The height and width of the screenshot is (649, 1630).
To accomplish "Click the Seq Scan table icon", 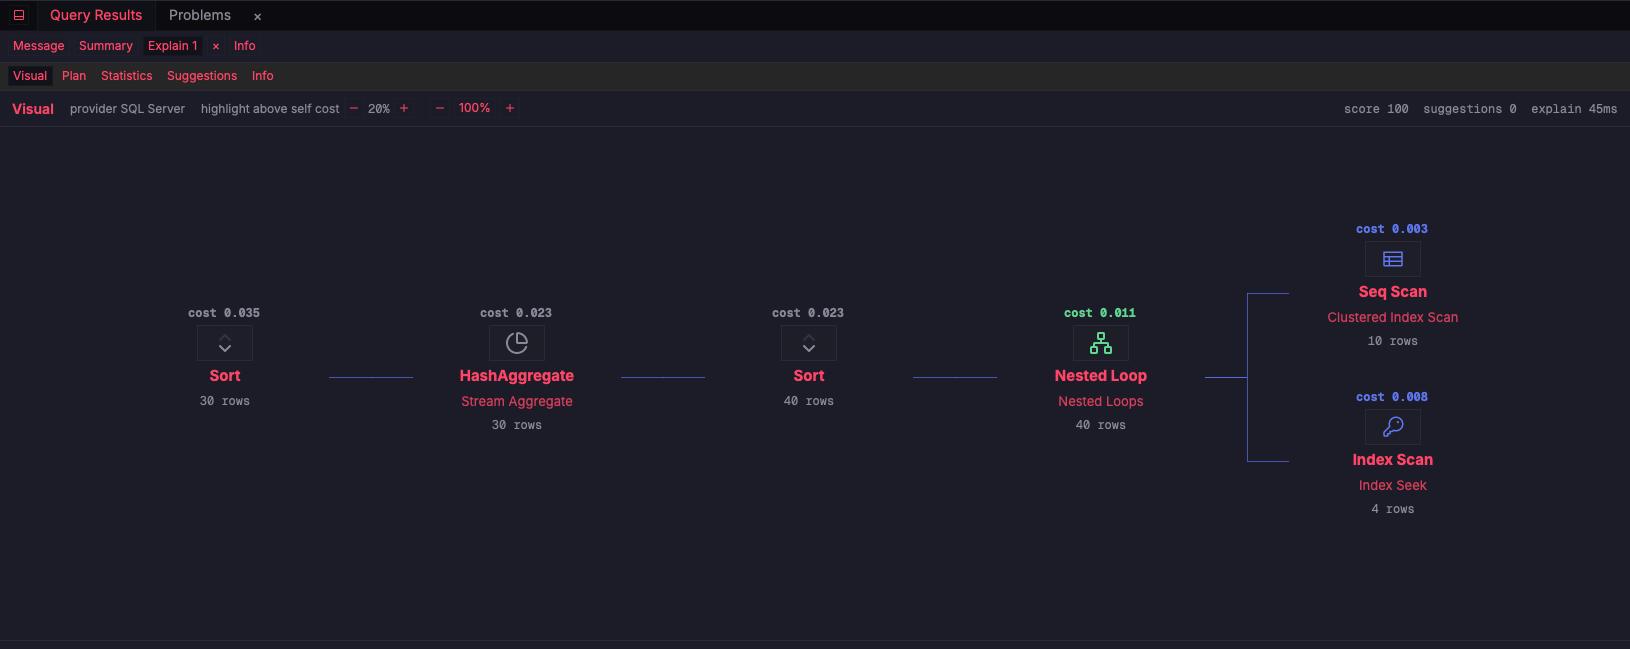I will pyautogui.click(x=1393, y=260).
